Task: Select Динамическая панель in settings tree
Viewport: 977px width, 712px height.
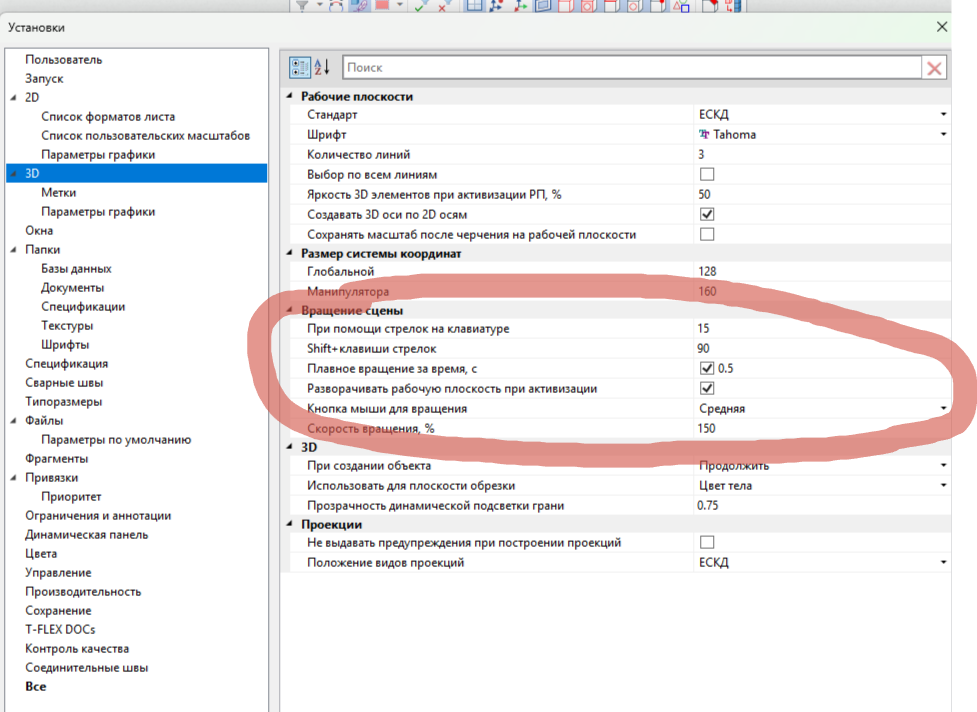Action: coord(87,534)
